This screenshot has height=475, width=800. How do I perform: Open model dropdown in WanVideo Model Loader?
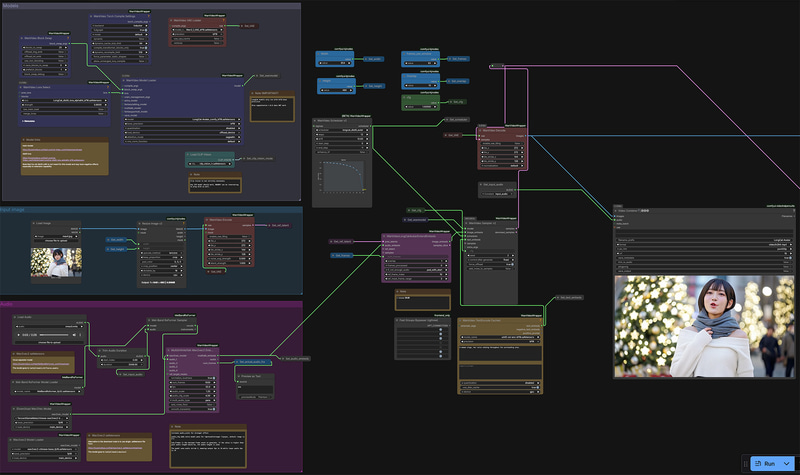tap(182, 119)
